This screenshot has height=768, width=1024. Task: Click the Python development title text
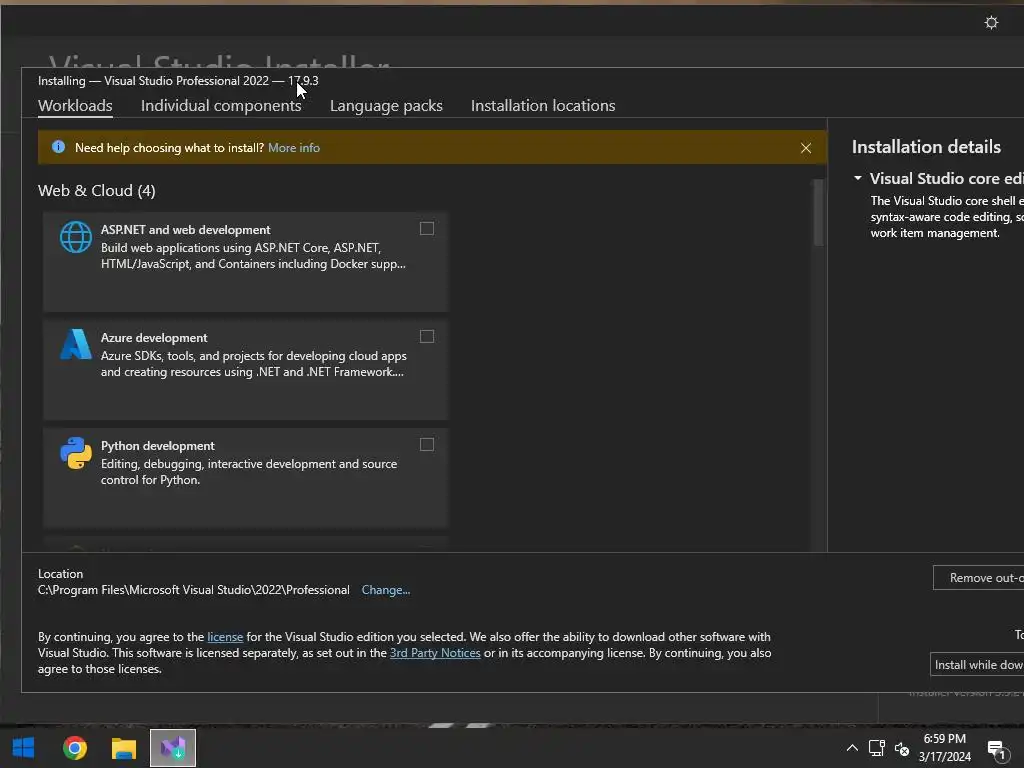157,446
